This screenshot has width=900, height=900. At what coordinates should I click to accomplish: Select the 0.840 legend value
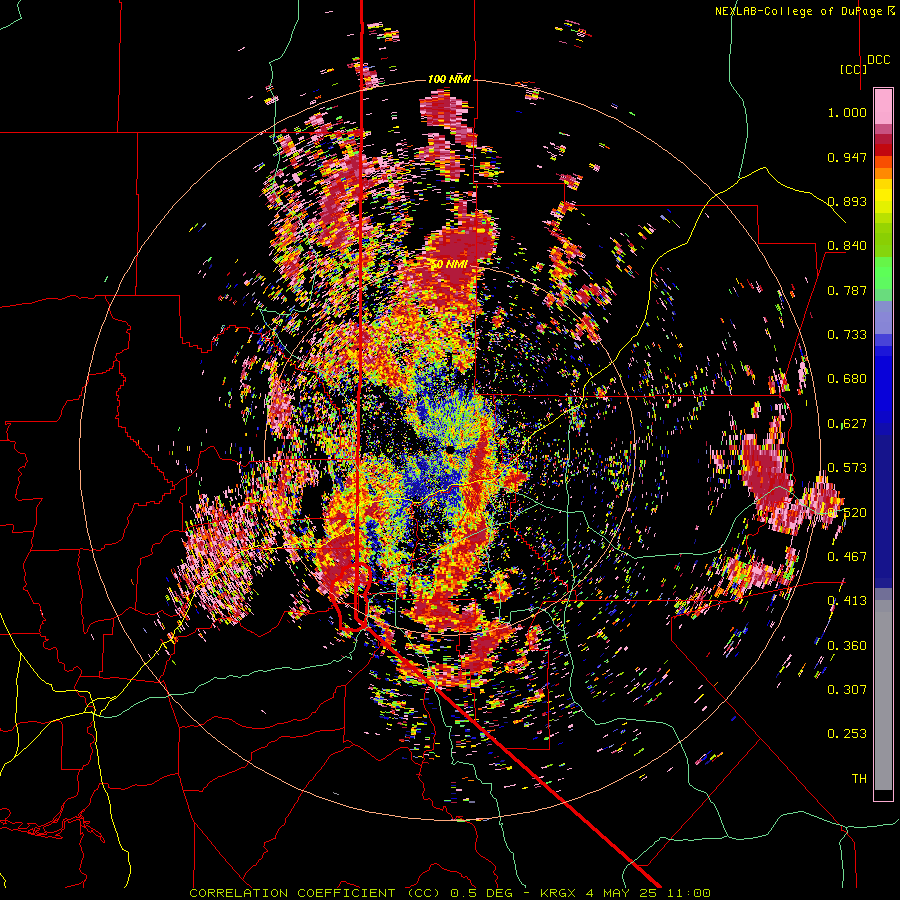847,246
